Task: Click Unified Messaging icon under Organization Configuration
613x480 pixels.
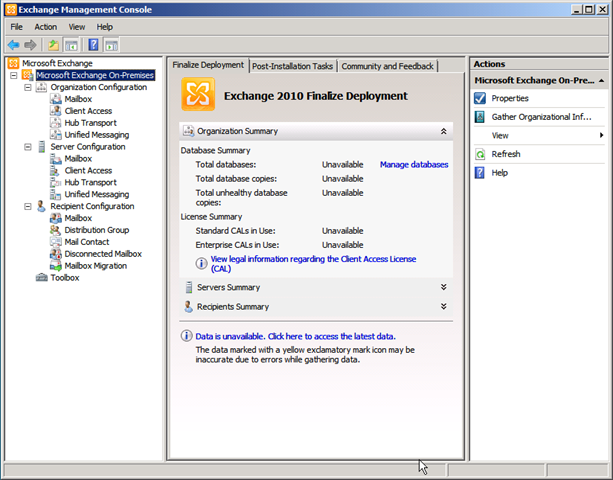Action: tap(56, 135)
